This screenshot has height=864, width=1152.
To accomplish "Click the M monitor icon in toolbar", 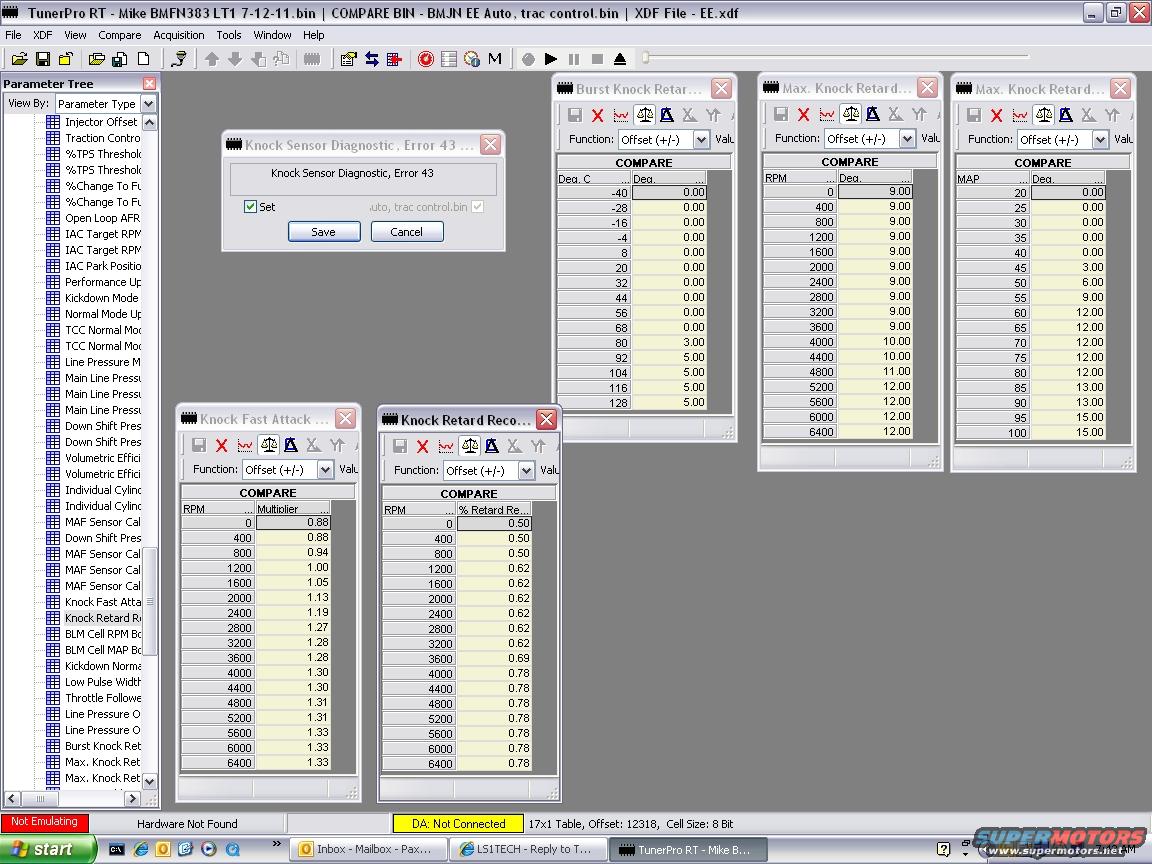I will [x=494, y=59].
